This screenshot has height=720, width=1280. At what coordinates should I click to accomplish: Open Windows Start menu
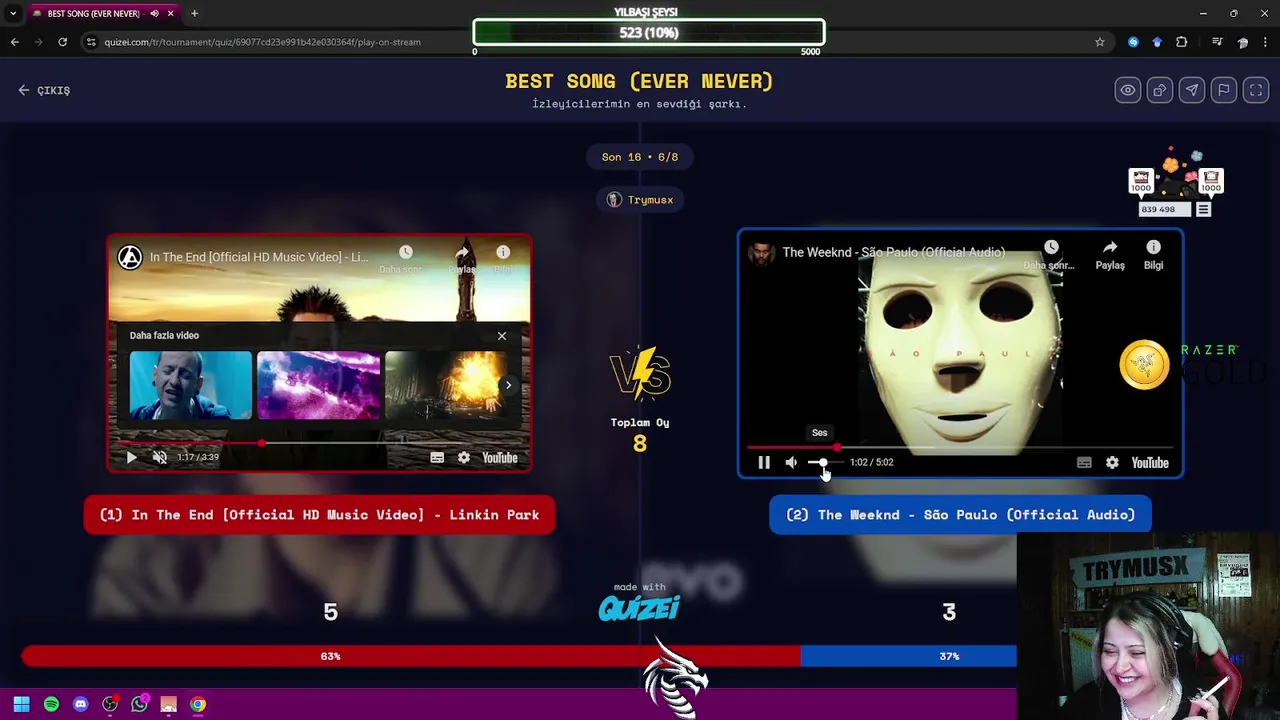click(x=21, y=704)
